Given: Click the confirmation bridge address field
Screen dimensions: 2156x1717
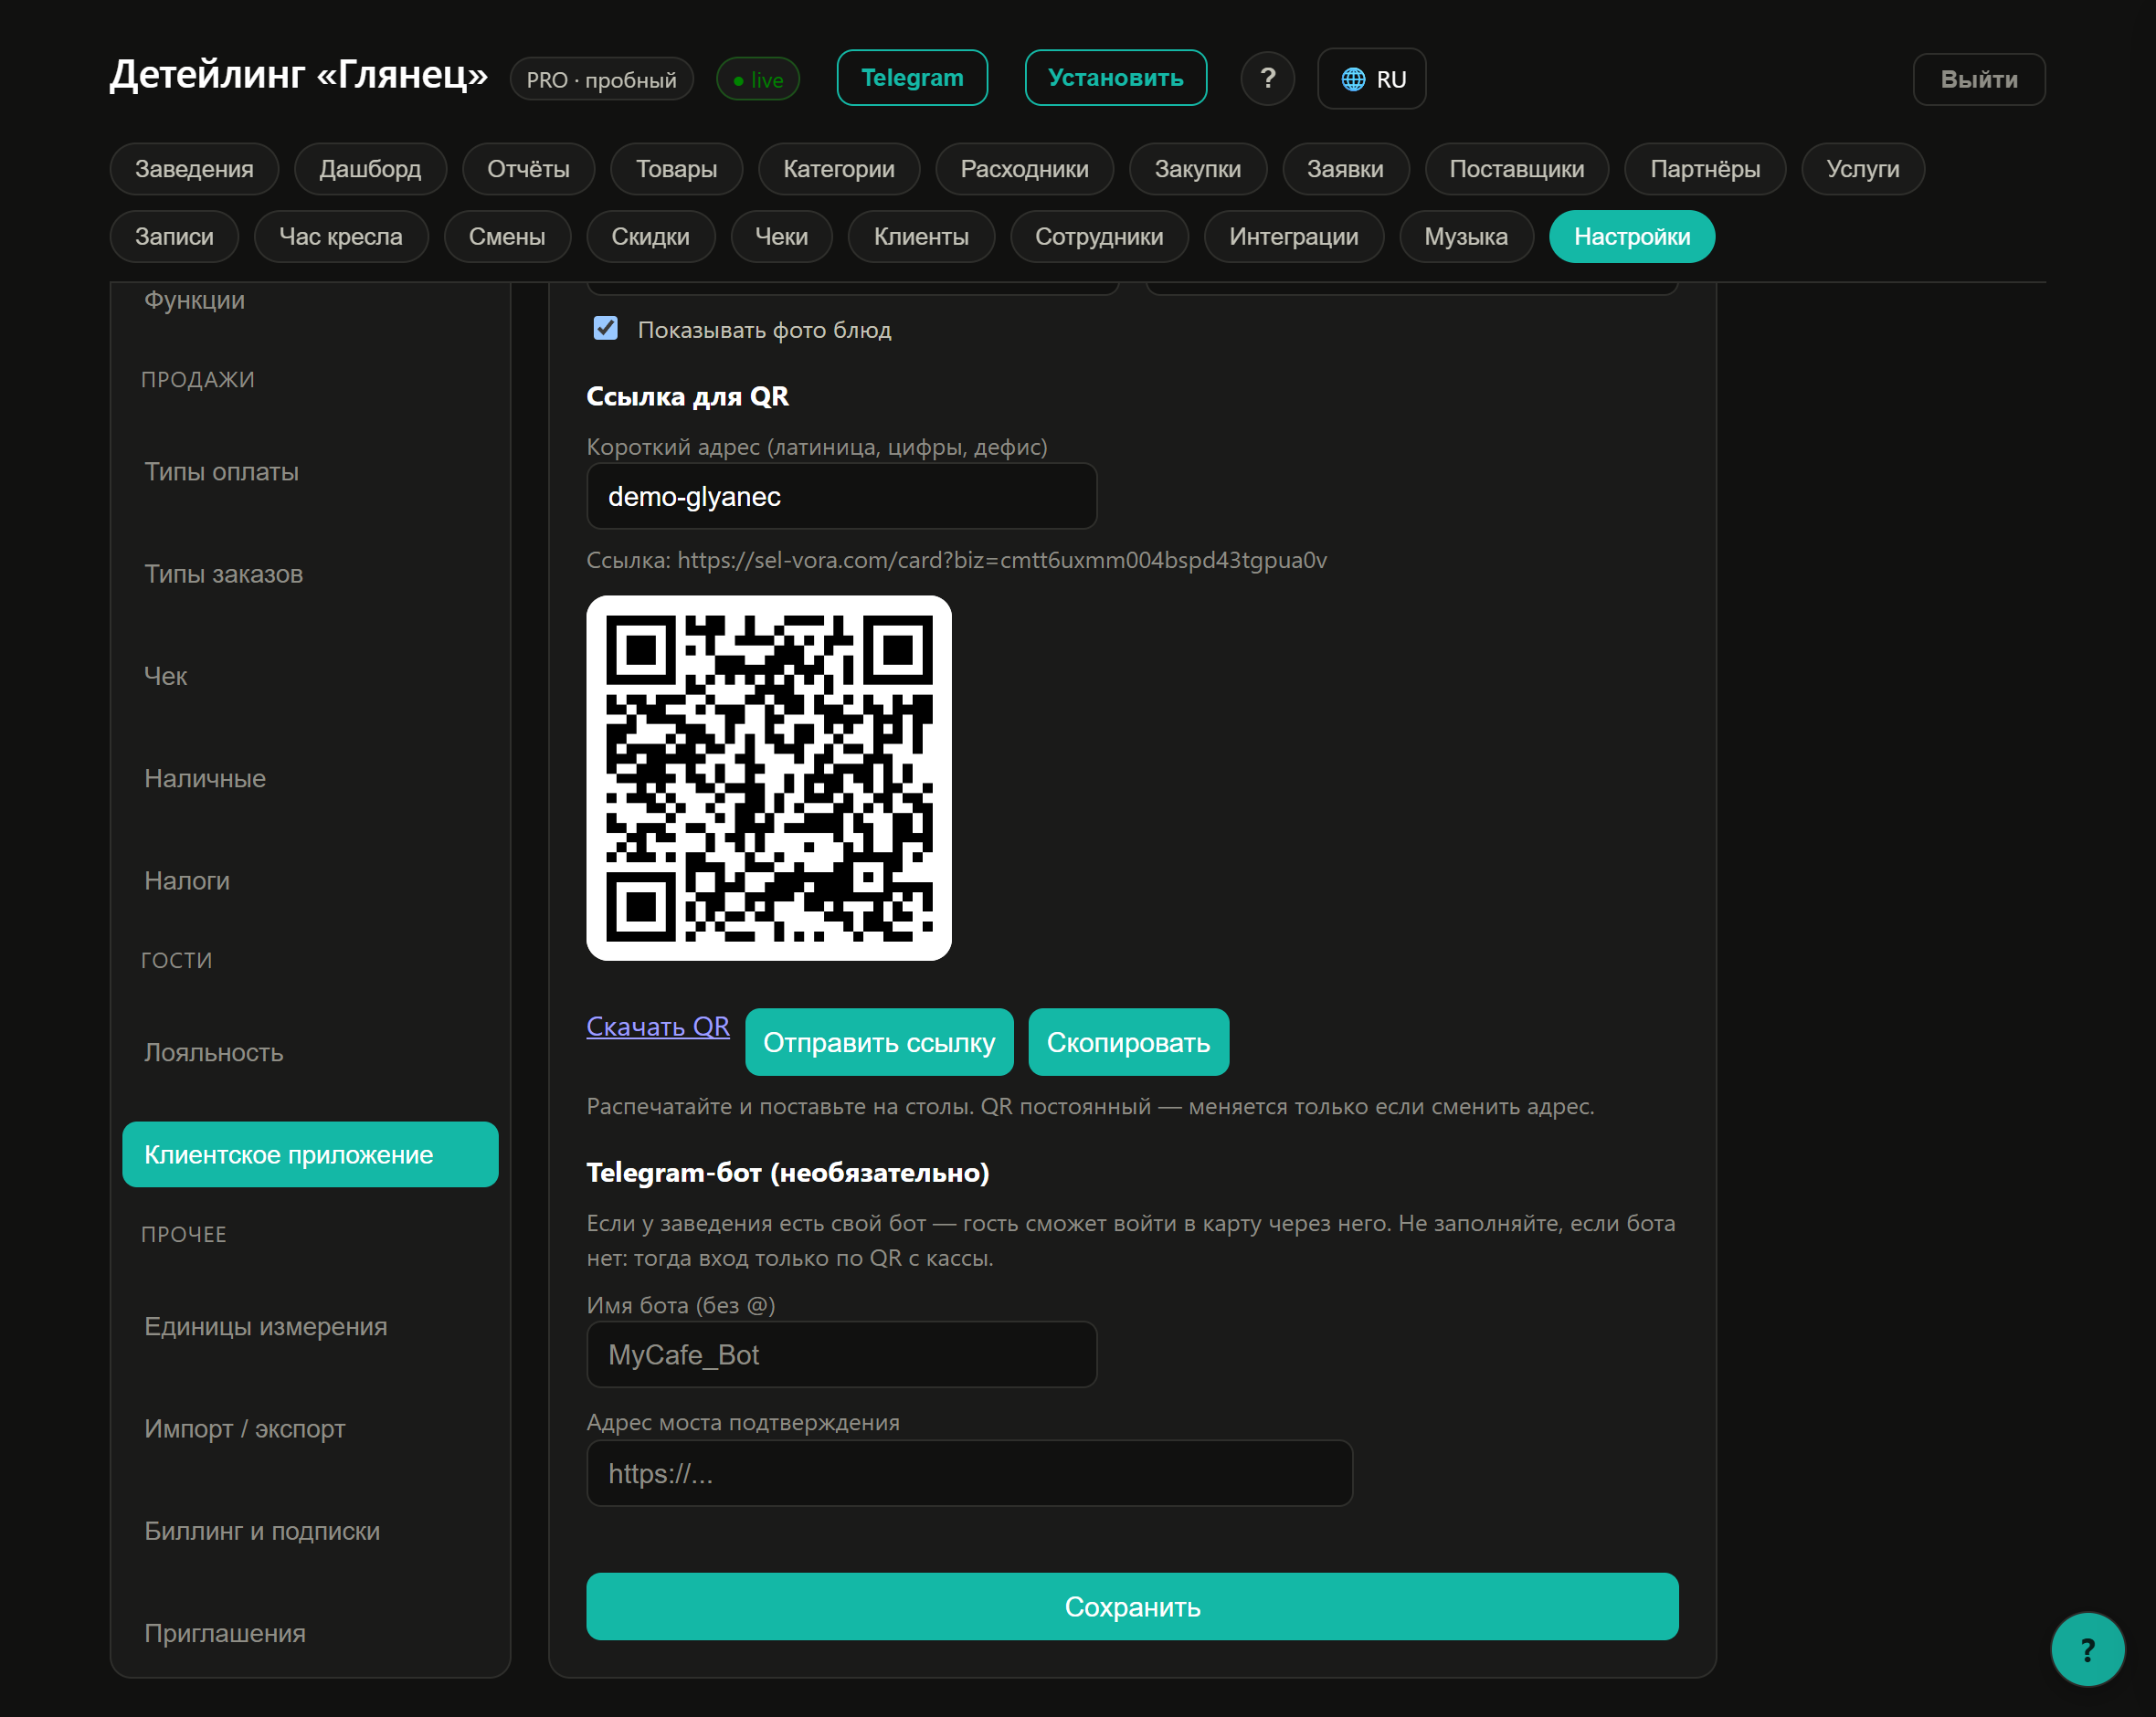Looking at the screenshot, I should (969, 1473).
